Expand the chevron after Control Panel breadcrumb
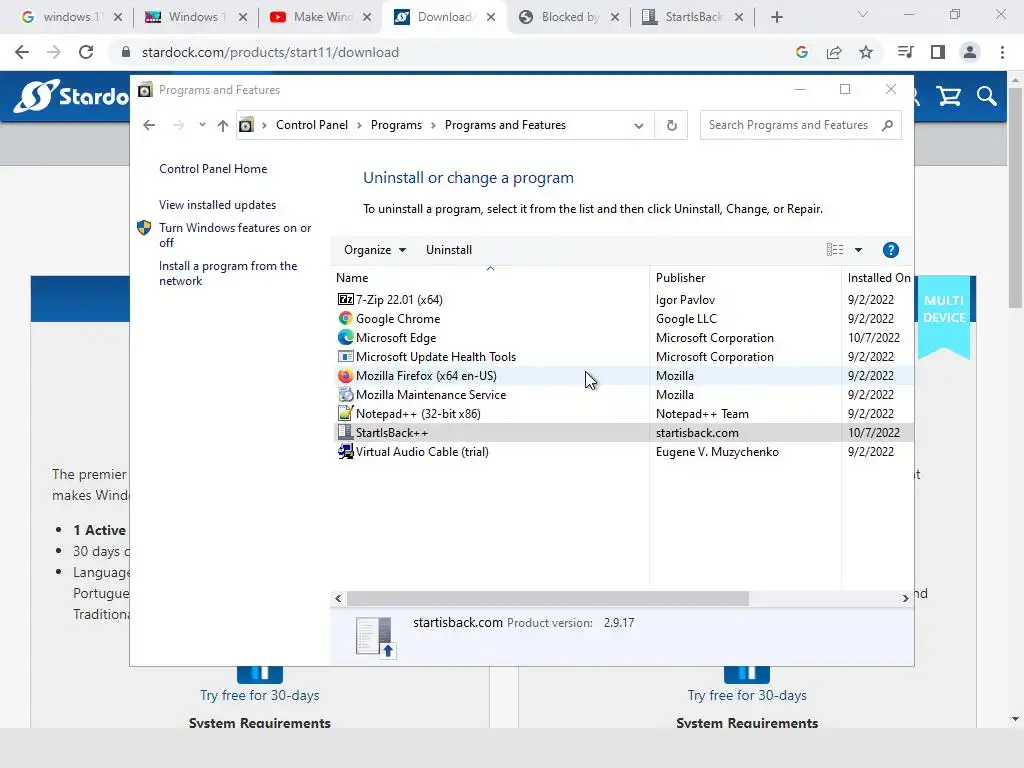Image resolution: width=1024 pixels, height=768 pixels. point(359,125)
